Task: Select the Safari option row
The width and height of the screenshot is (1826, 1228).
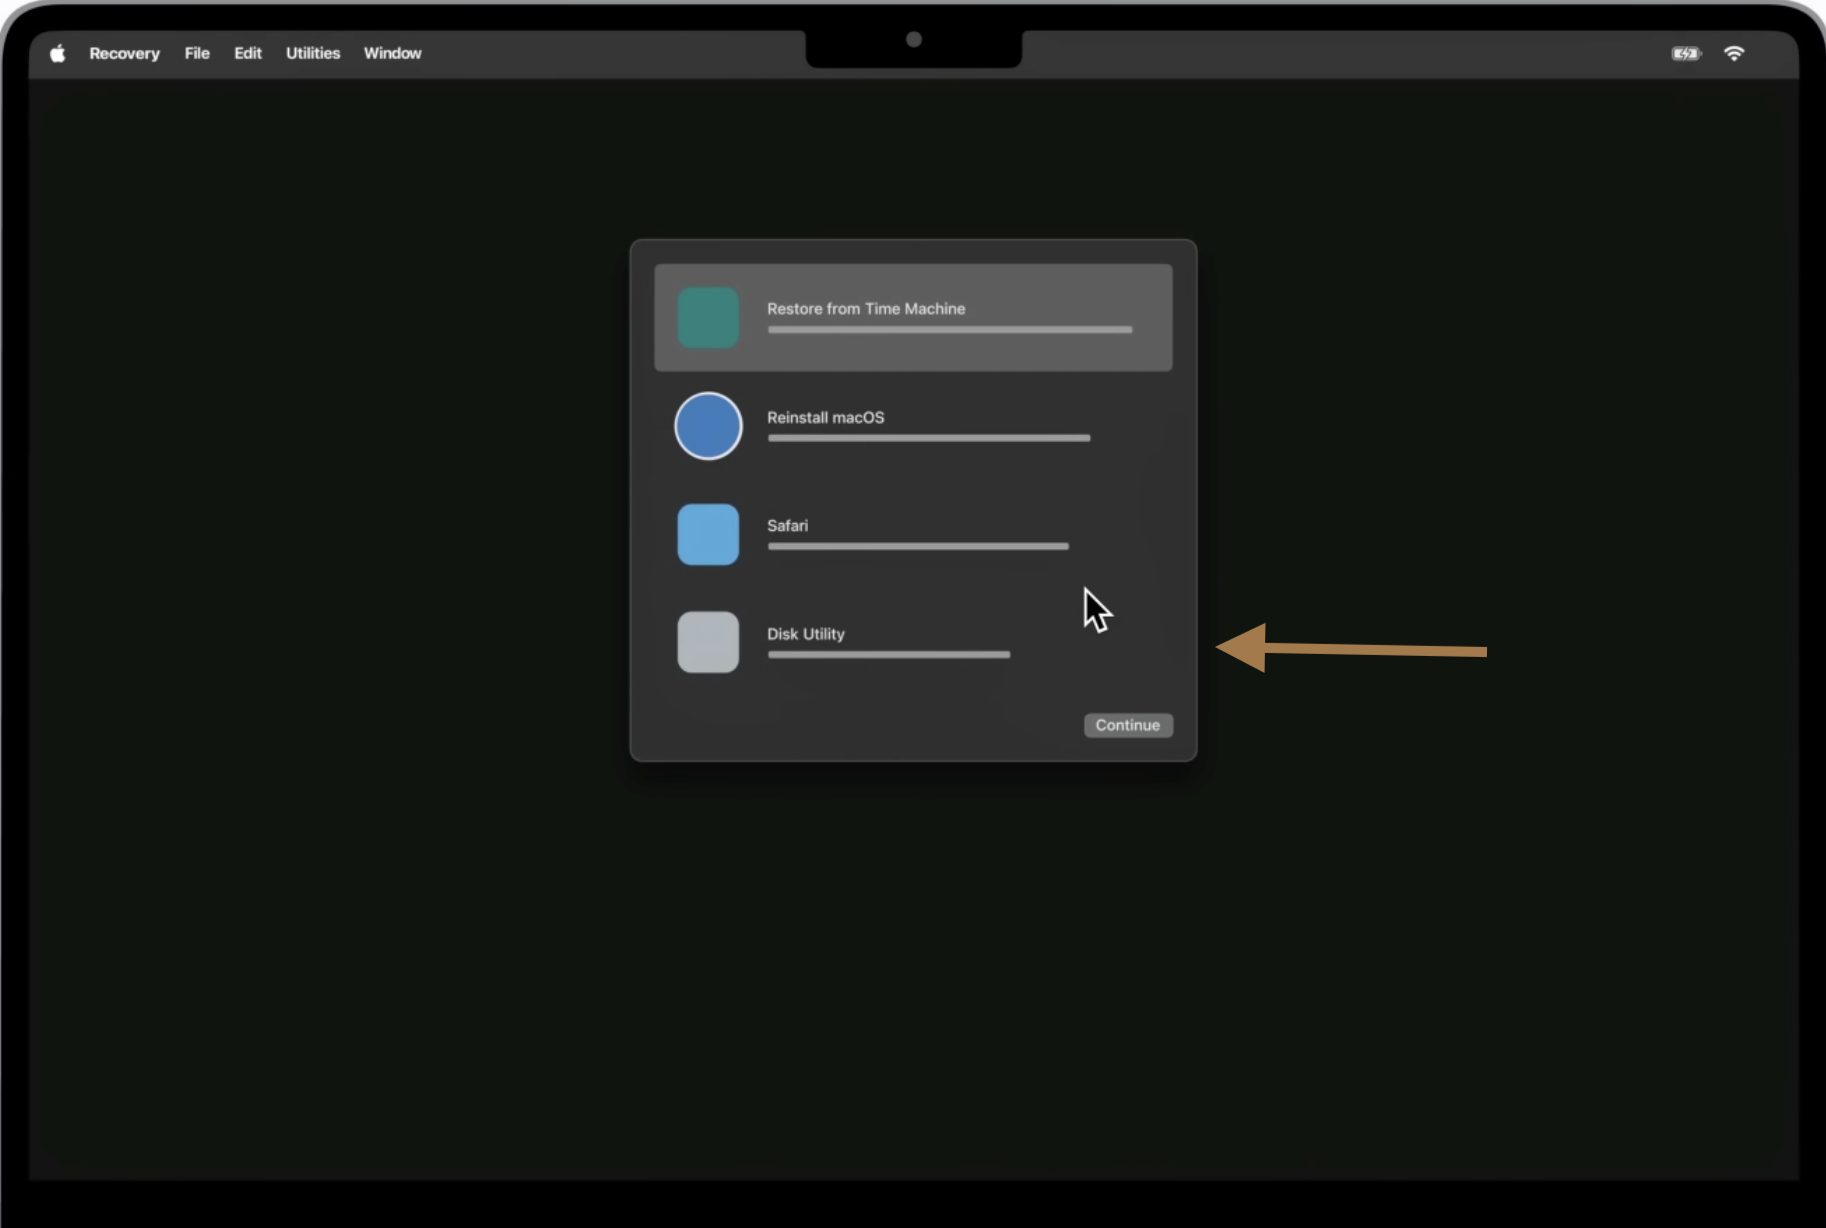Action: pos(912,534)
